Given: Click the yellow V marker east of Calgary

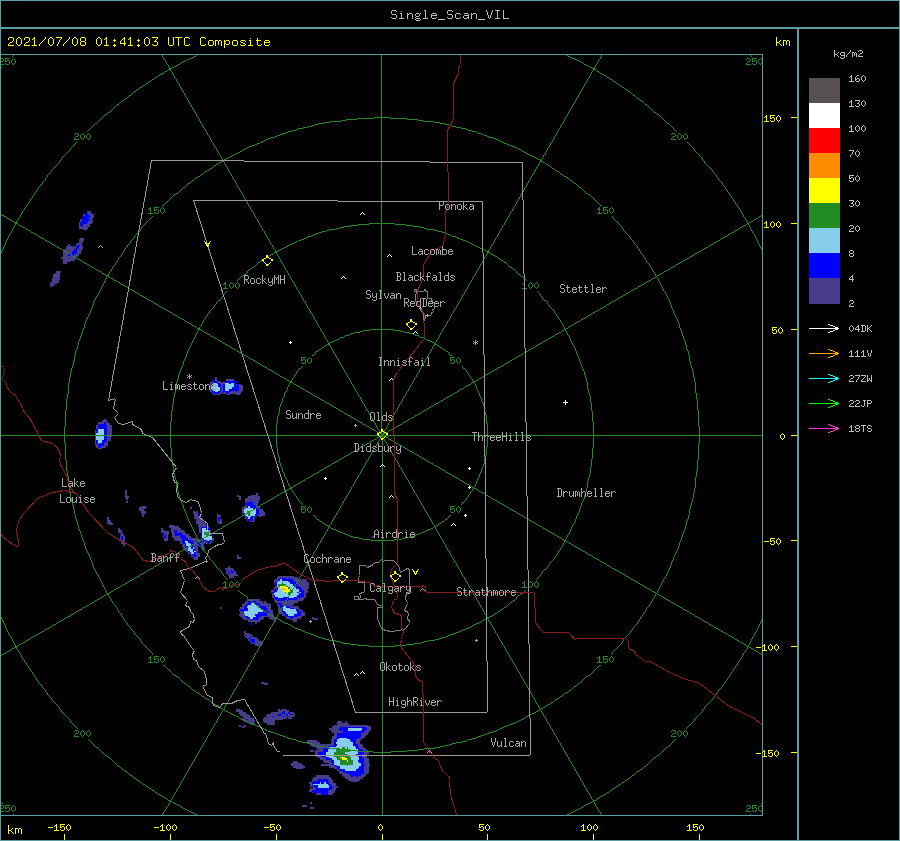Looking at the screenshot, I should point(416,572).
